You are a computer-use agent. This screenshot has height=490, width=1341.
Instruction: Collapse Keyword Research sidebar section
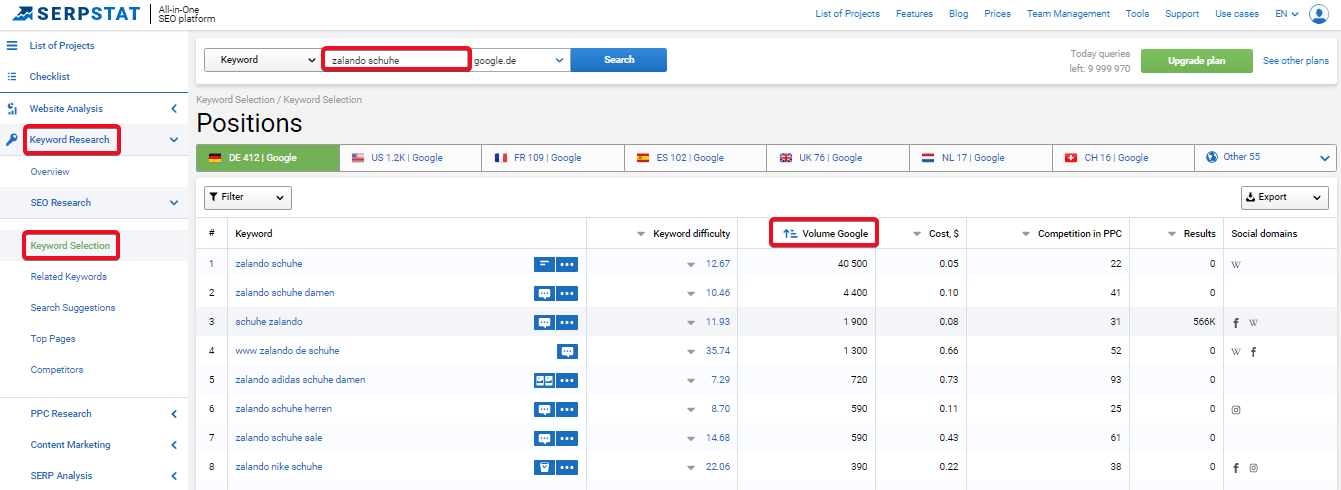pos(174,140)
